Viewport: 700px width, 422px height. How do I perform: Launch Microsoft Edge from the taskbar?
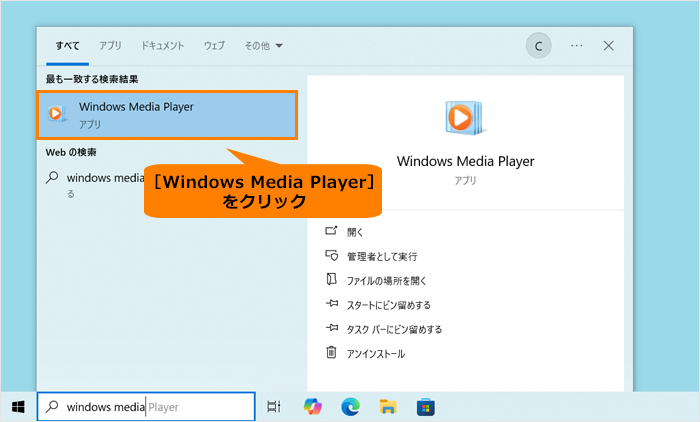click(350, 407)
